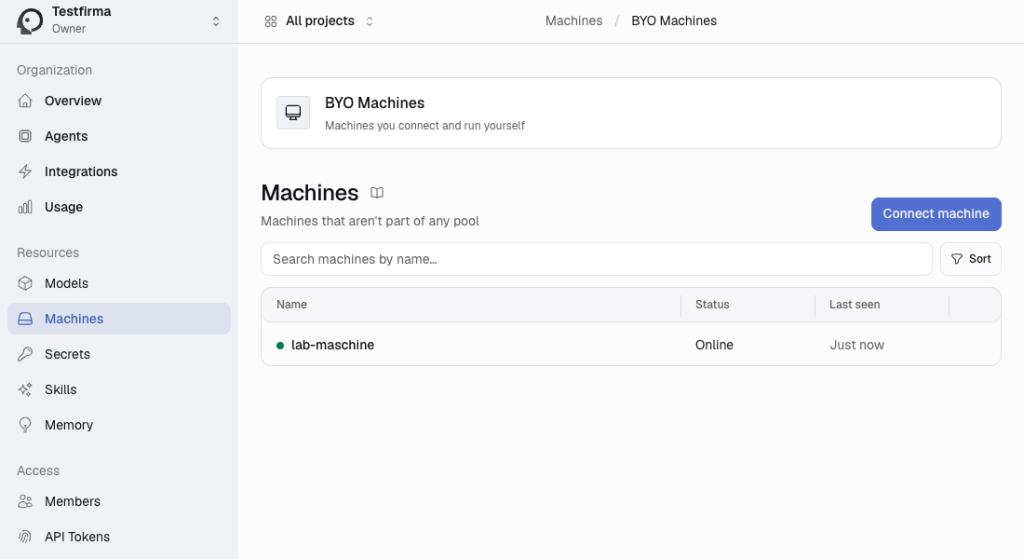Click the Just now last seen cell
1024x559 pixels.
[x=857, y=345]
